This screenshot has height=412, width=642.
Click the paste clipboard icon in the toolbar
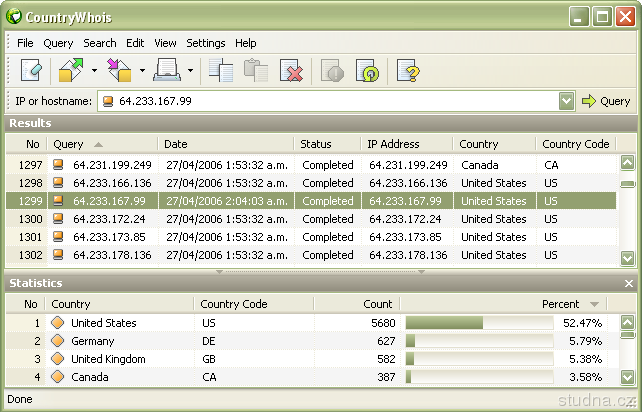256,71
